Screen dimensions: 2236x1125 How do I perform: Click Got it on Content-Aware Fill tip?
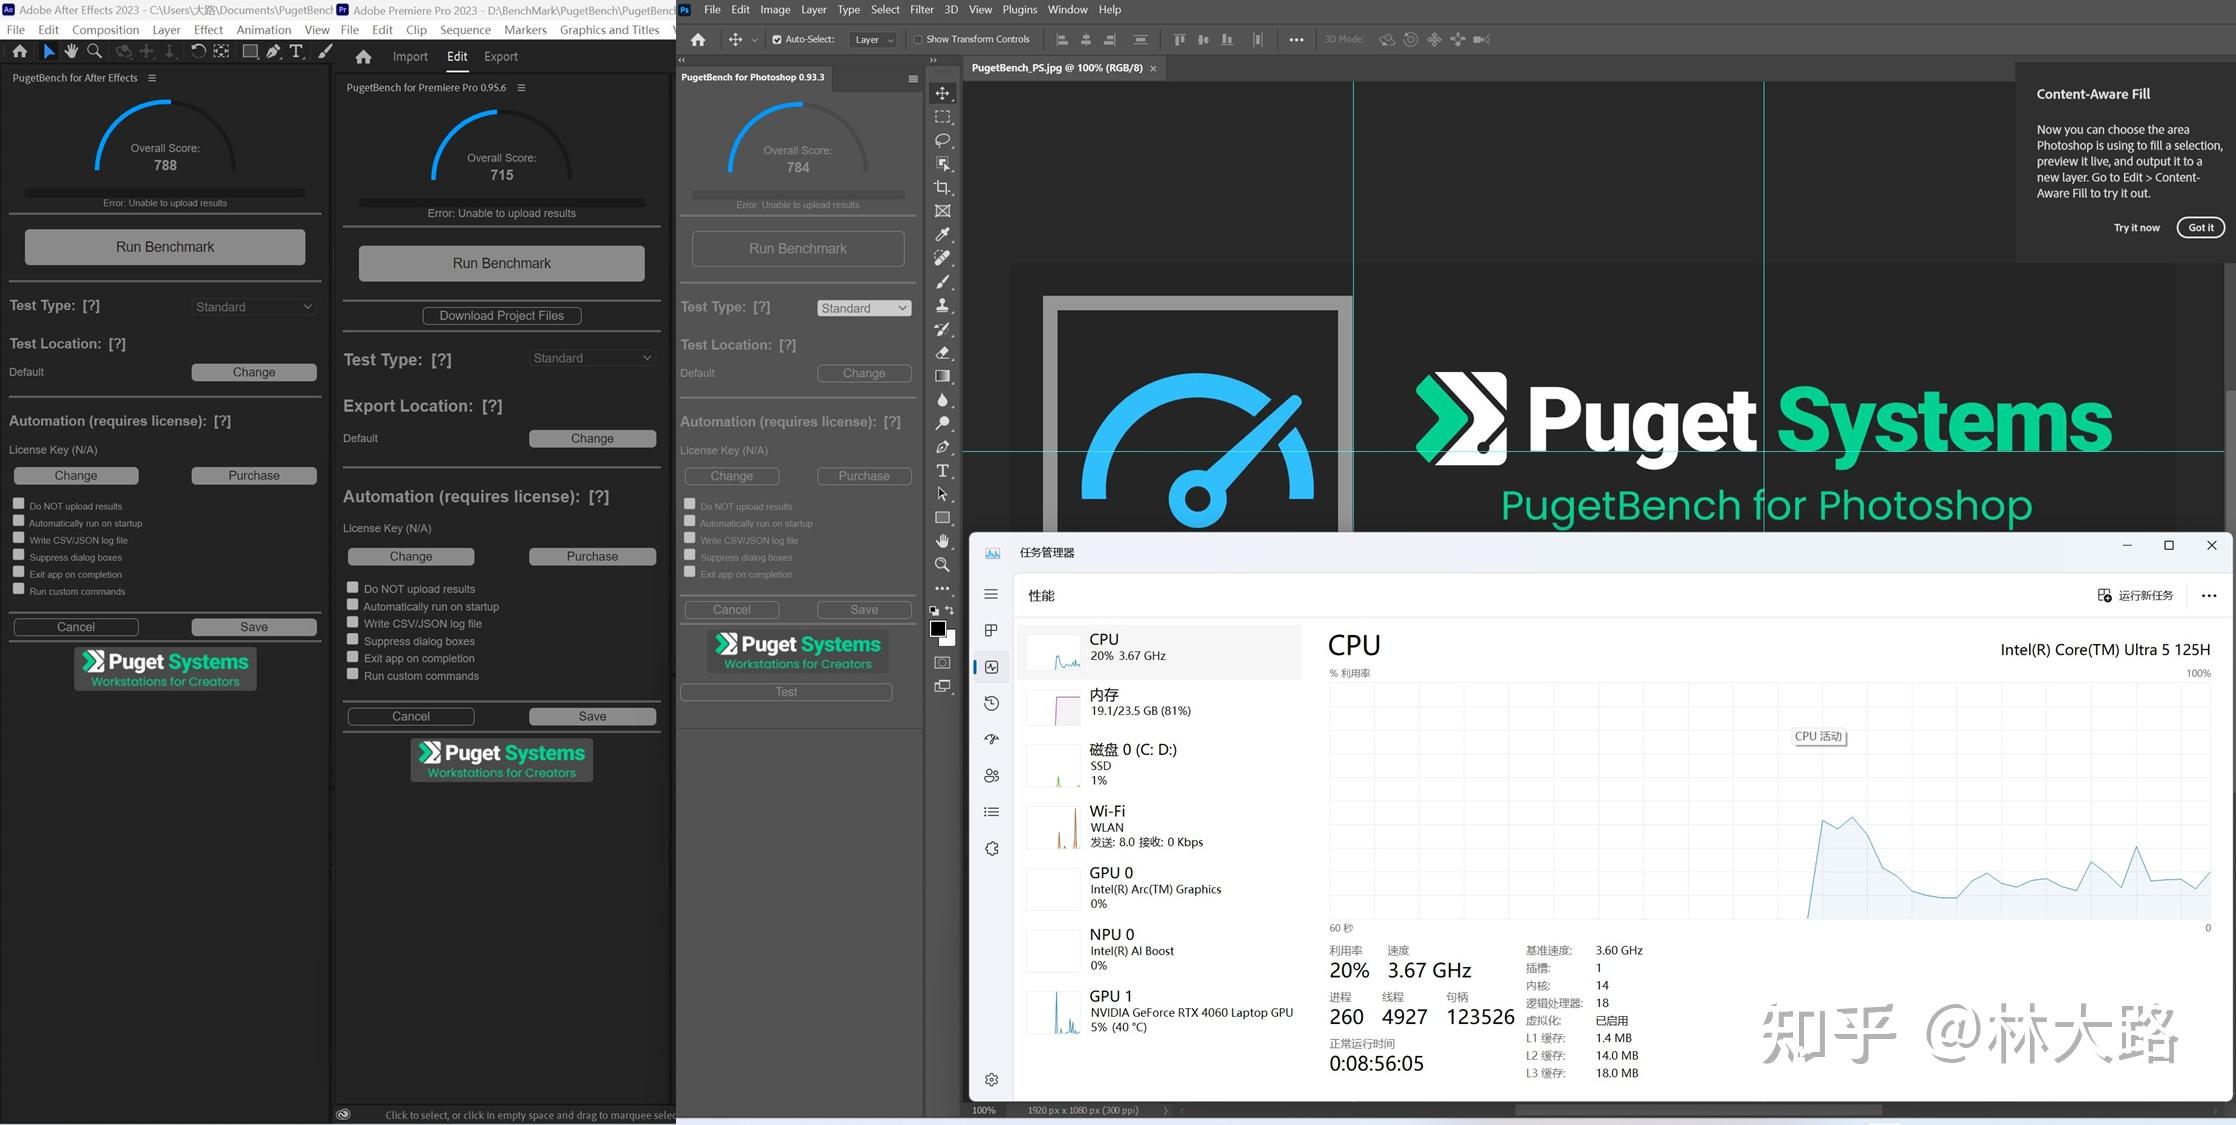coord(2200,227)
